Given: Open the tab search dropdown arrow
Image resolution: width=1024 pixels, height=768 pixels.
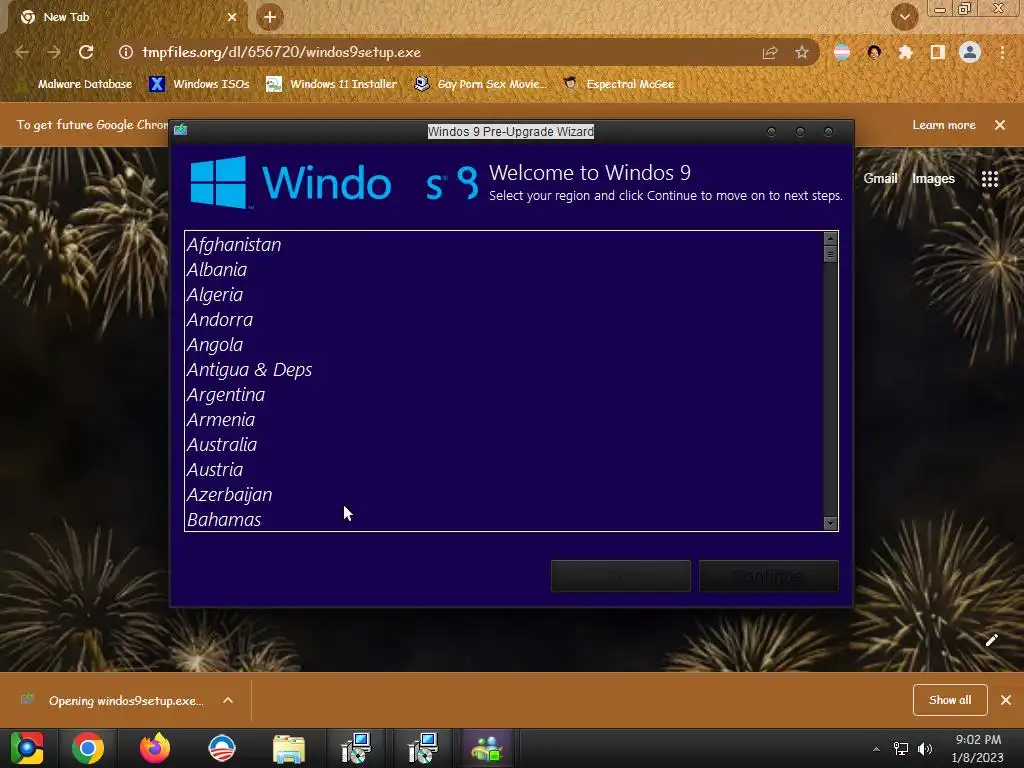Looking at the screenshot, I should click(x=905, y=17).
